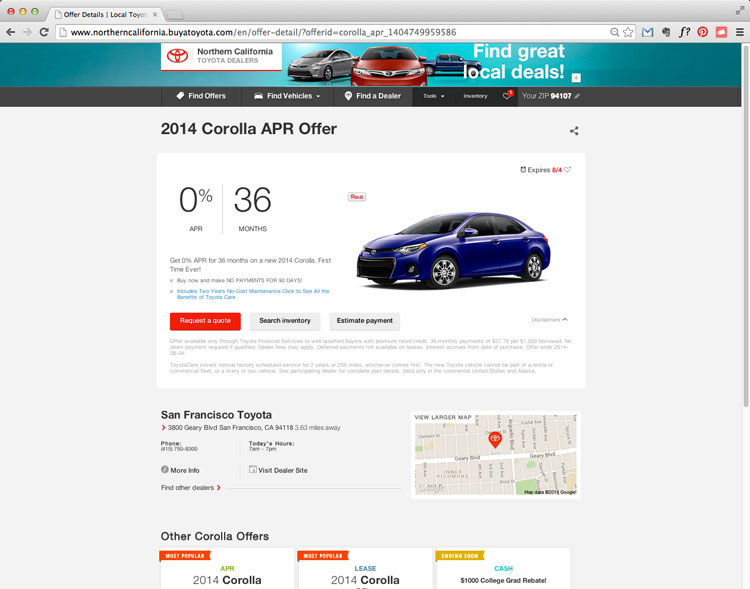Toggle fullscreen using window expand arrows
Screen dimensions: 750x589
tap(740, 11)
